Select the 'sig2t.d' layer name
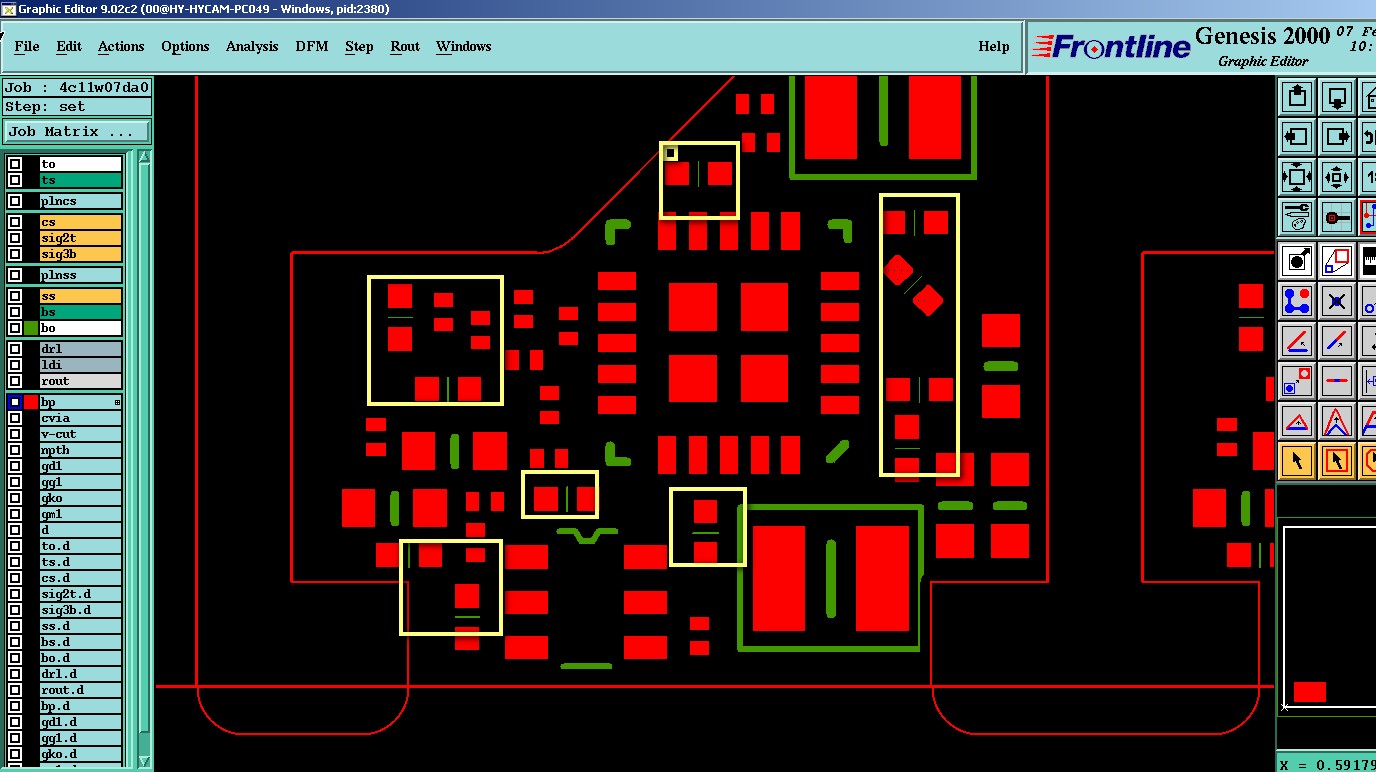This screenshot has width=1376, height=772. [80, 594]
